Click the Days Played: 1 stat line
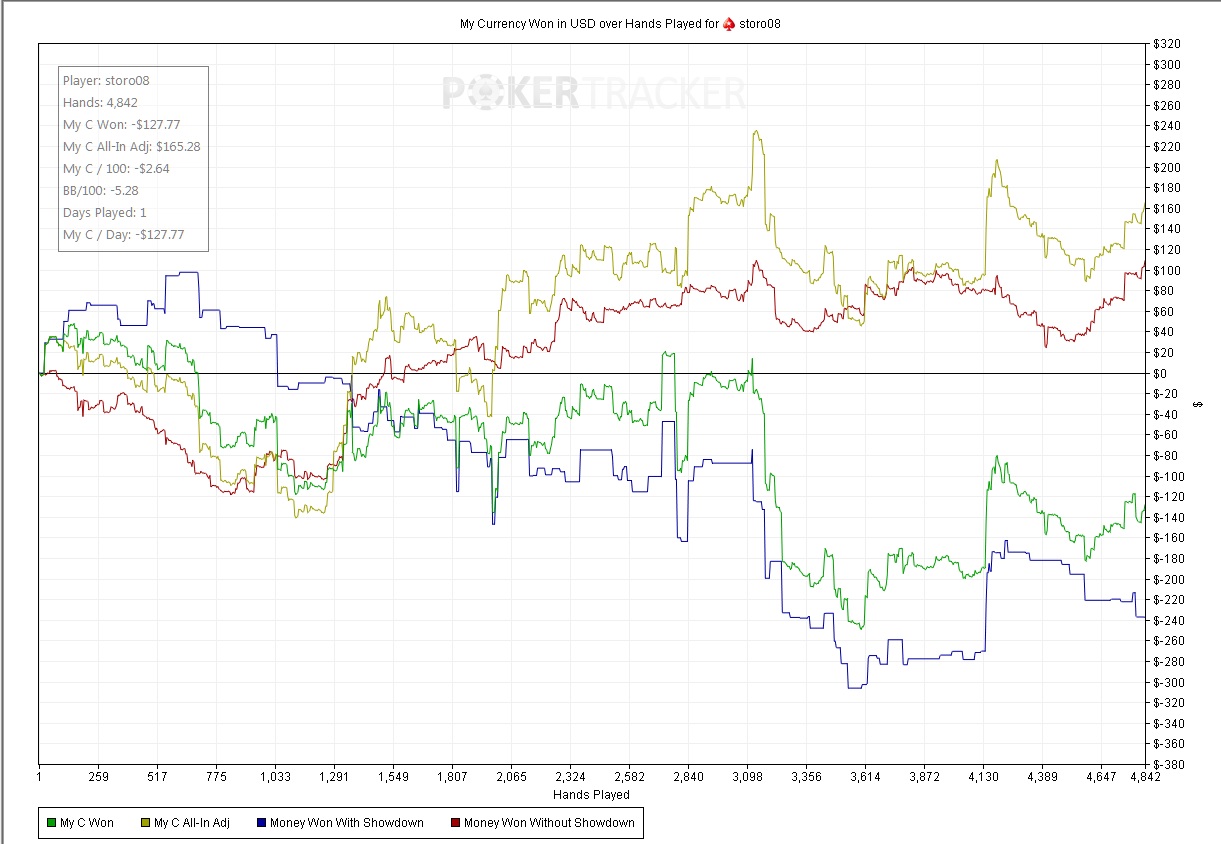Image resolution: width=1221 pixels, height=844 pixels. pos(104,212)
